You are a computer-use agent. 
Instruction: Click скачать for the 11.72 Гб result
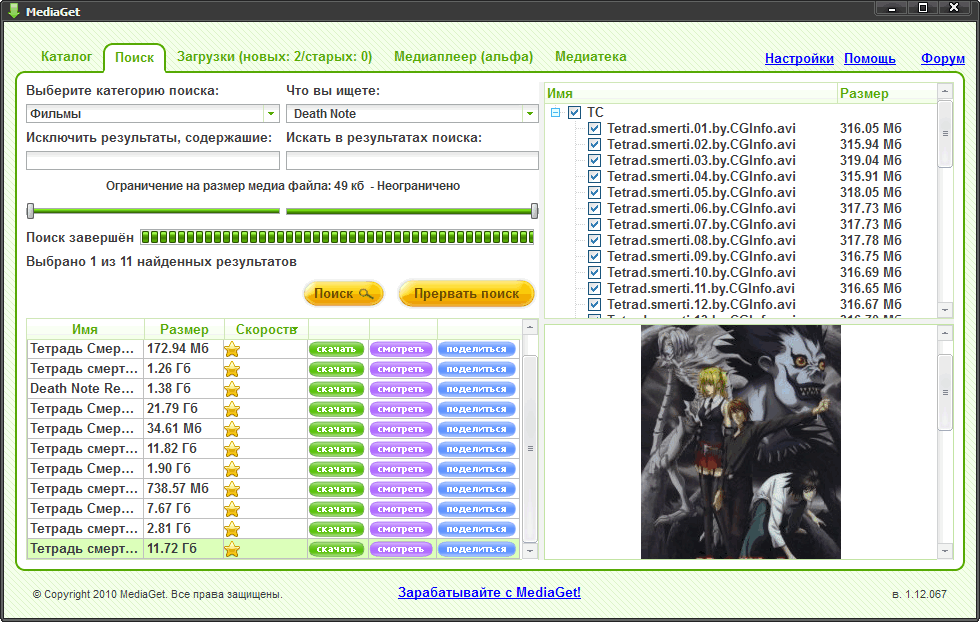(x=336, y=549)
